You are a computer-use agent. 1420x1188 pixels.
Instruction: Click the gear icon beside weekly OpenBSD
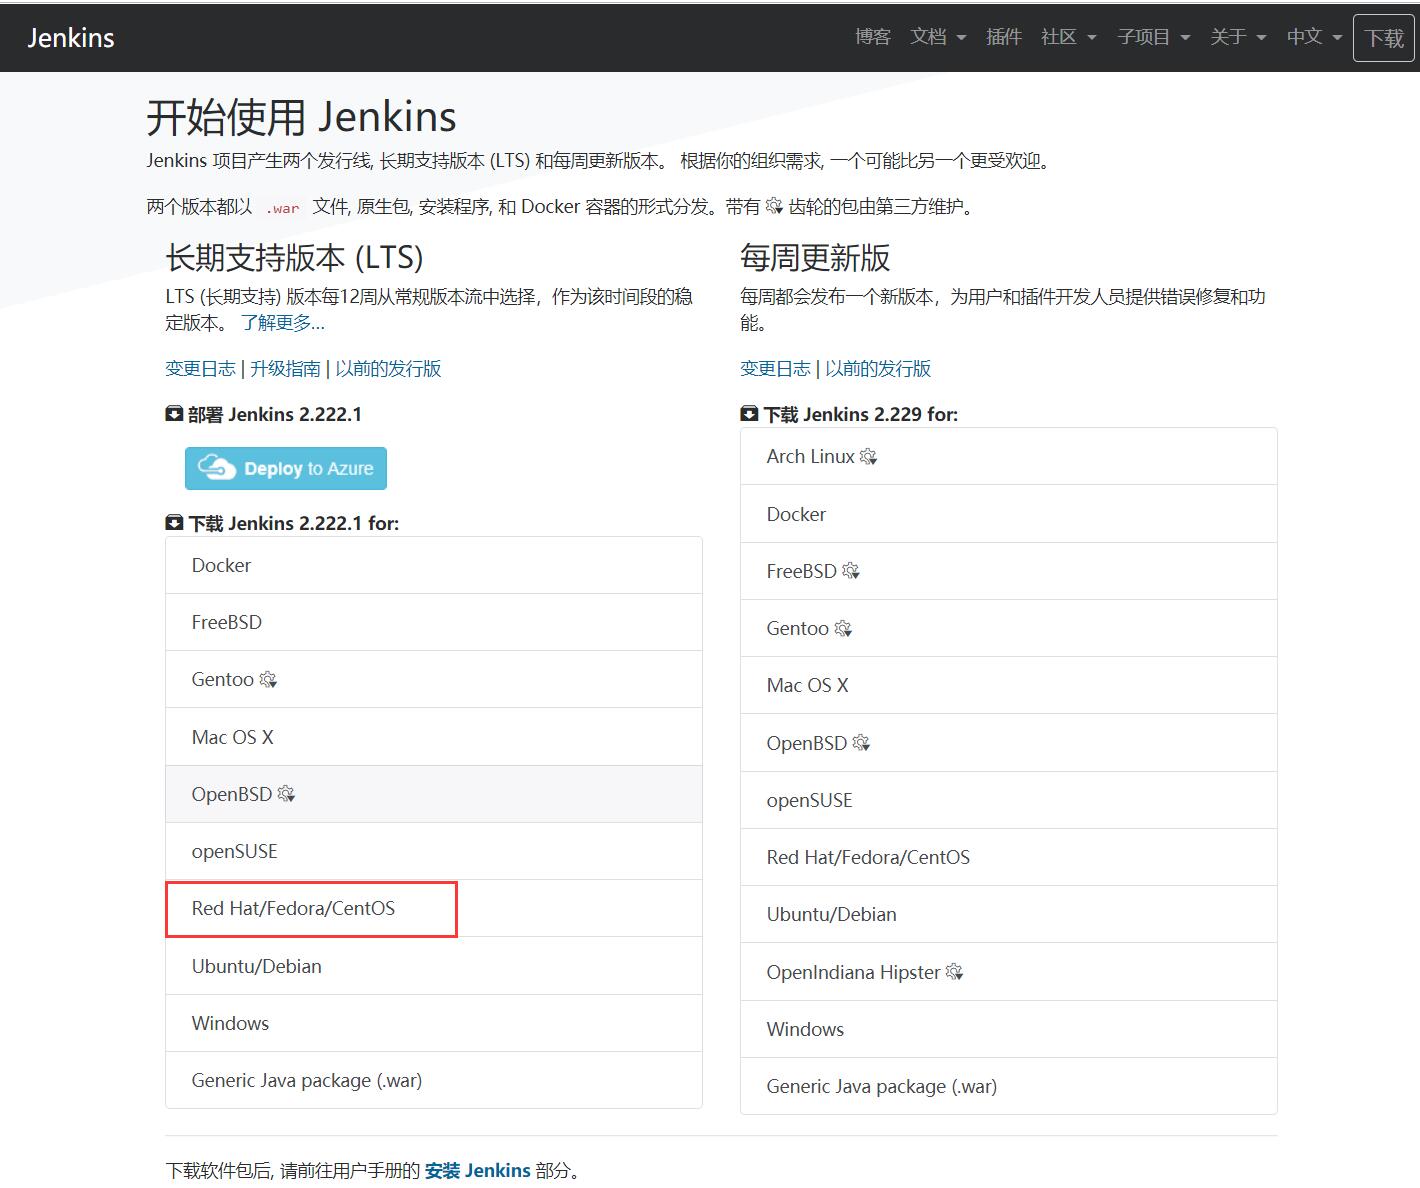pos(861,743)
